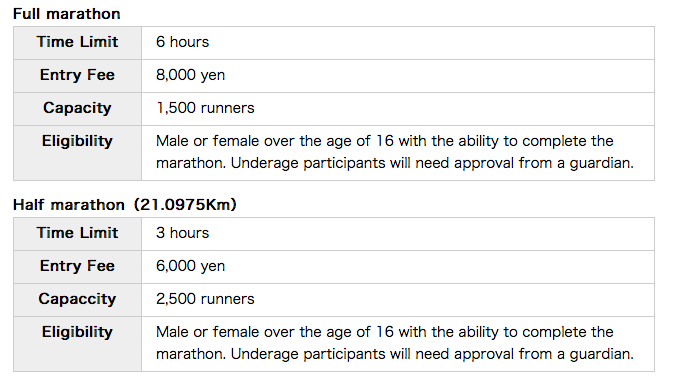Viewport: 691px width, 385px height.
Task: Select the Entry Fee label in Half marathon table
Action: click(x=77, y=266)
